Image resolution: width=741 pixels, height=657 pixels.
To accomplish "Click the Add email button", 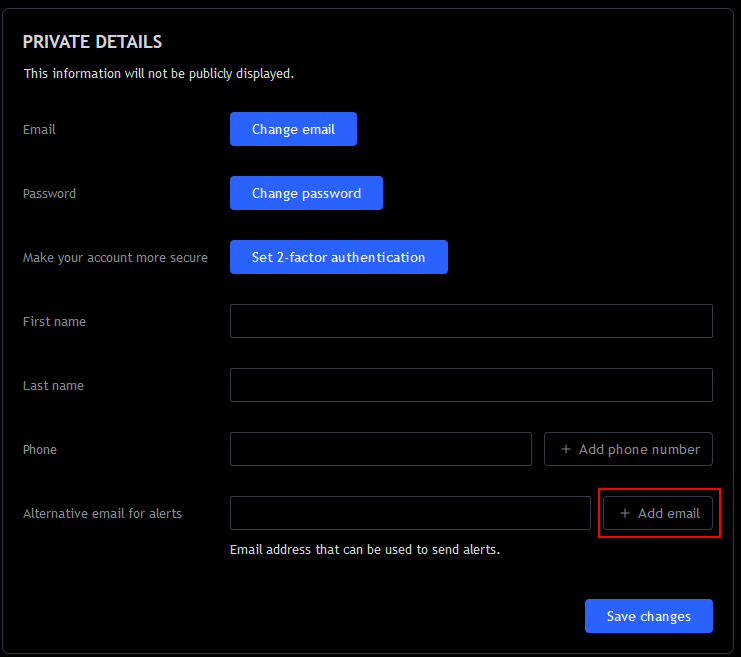I will [658, 513].
